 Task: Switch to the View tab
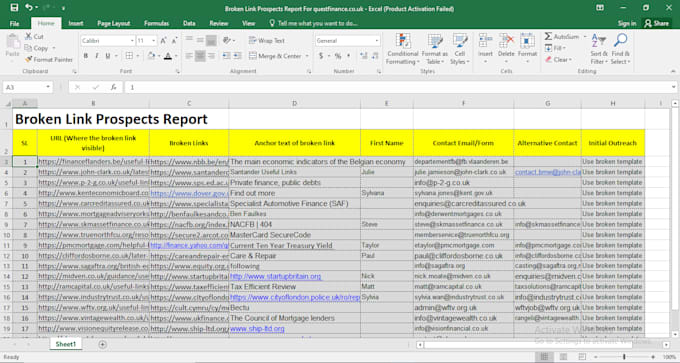click(248, 23)
